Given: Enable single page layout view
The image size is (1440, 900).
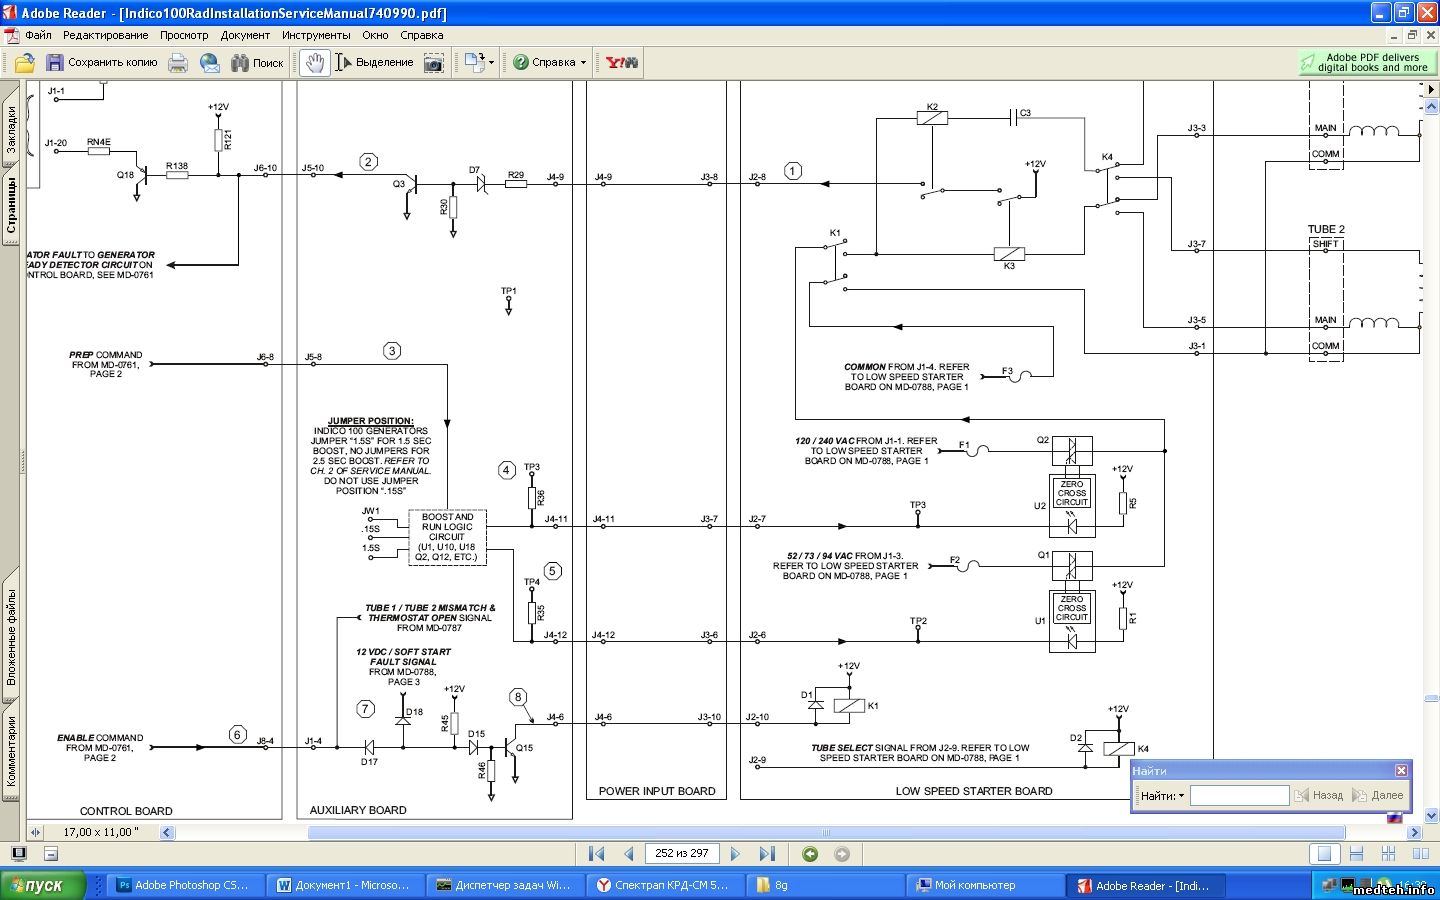Looking at the screenshot, I should (x=1324, y=854).
